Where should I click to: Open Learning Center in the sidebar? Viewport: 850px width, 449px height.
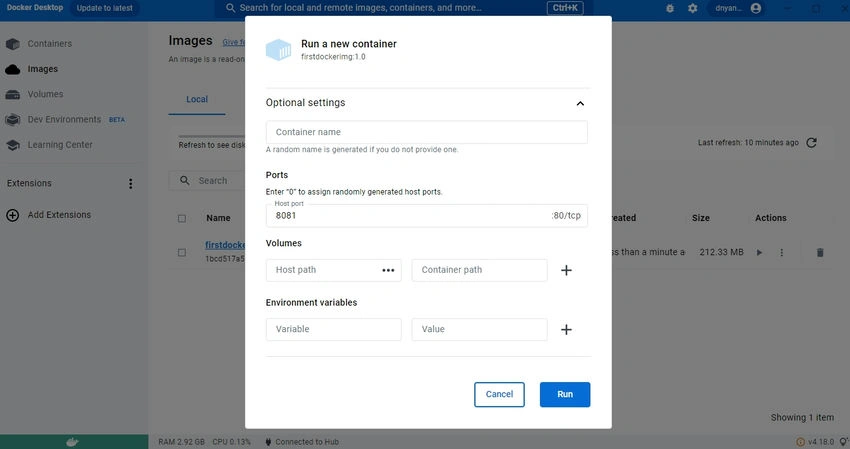[x=60, y=145]
